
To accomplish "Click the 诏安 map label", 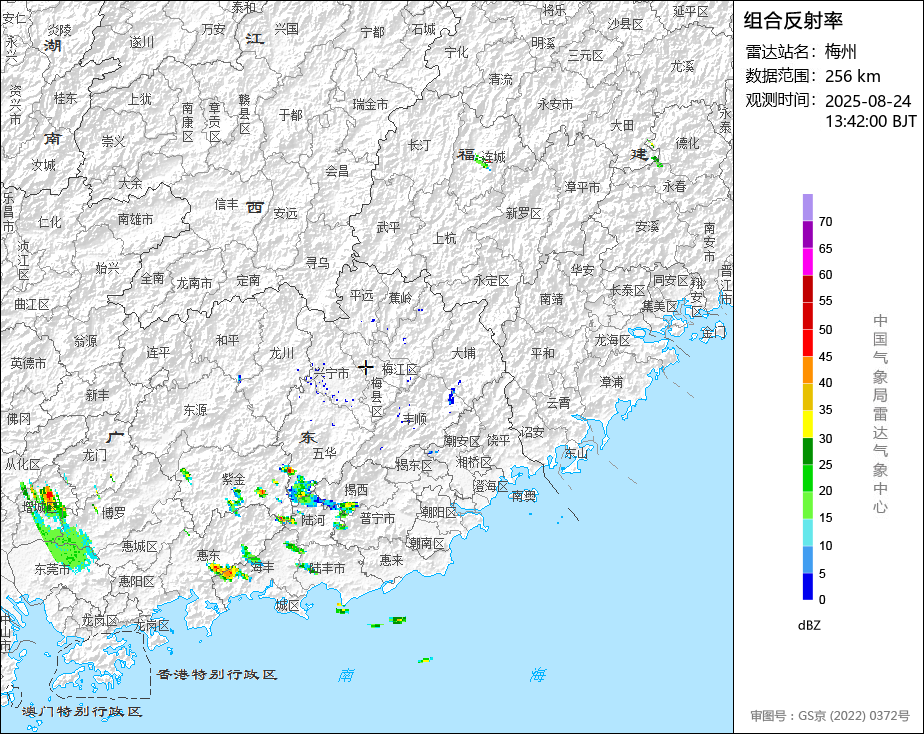I will click(x=532, y=432).
